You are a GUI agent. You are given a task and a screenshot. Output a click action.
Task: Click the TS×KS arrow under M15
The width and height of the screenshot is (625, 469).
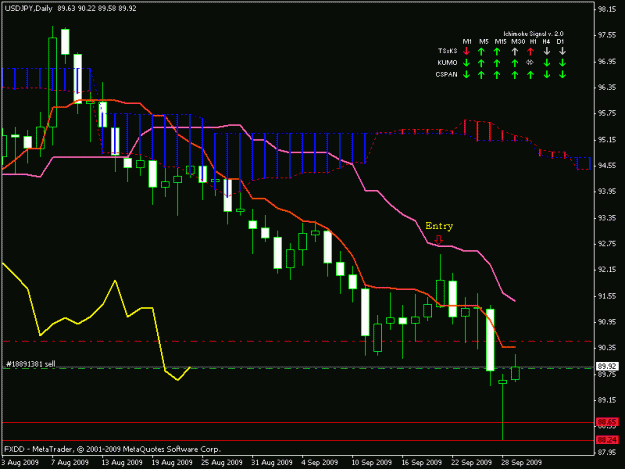(497, 51)
